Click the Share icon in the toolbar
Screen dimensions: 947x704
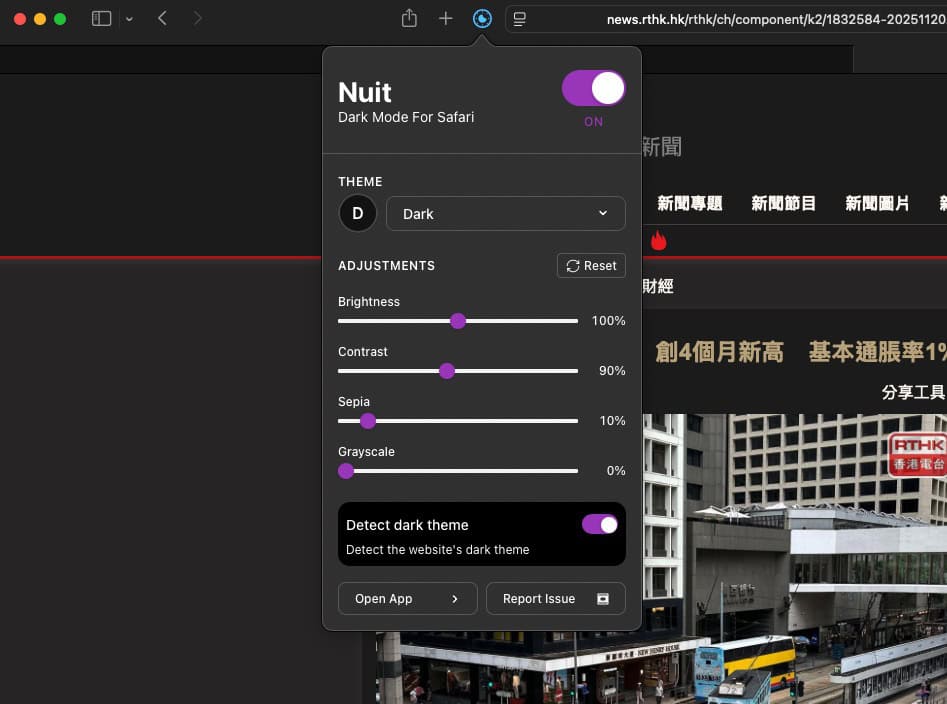pyautogui.click(x=409, y=17)
